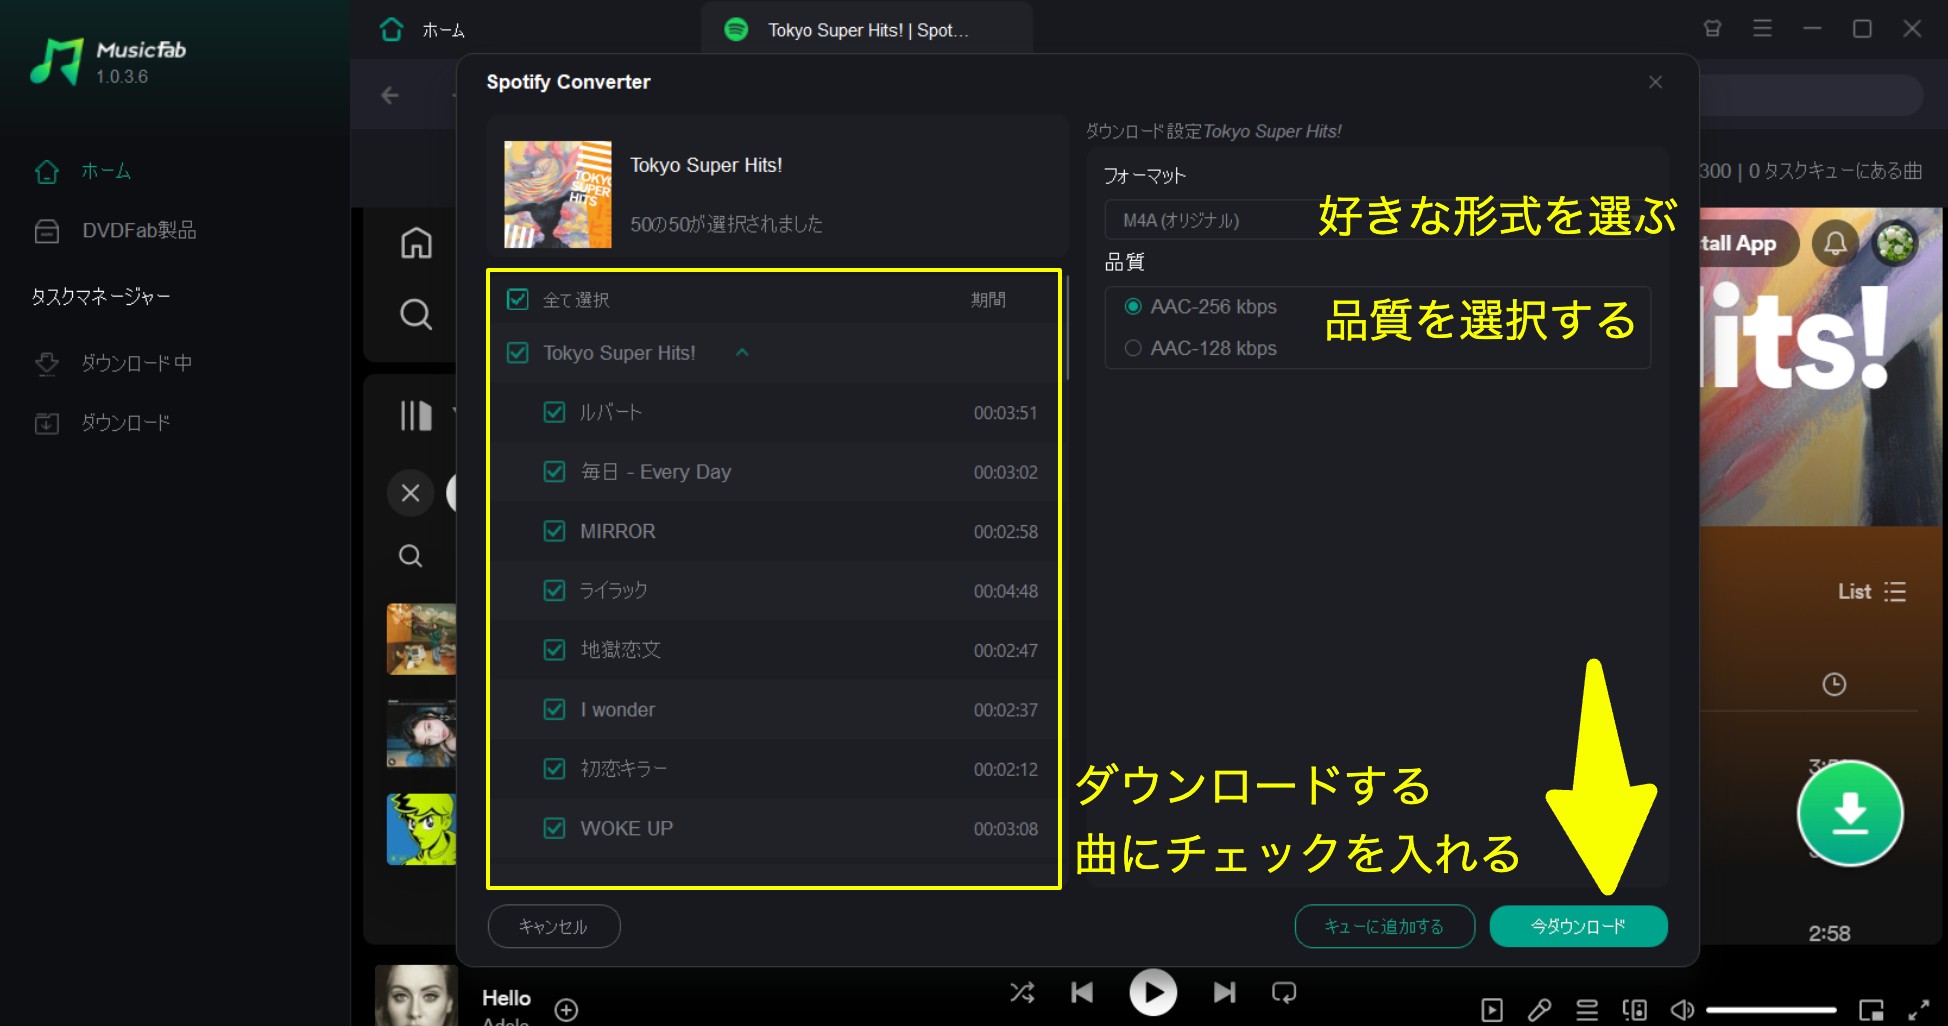
Task: Uncheck the WOKE UP track
Action: (554, 828)
